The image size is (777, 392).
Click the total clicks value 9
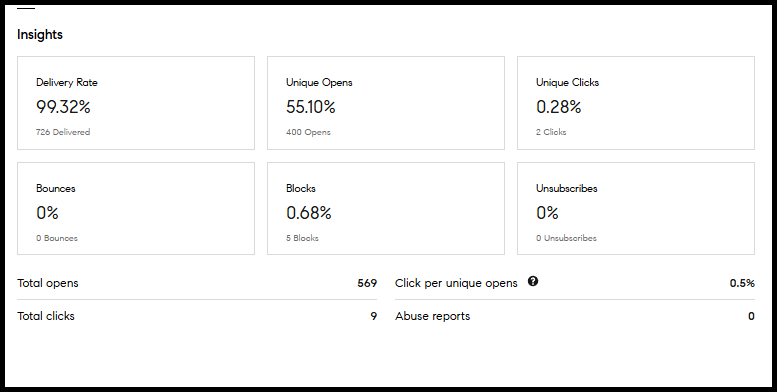click(374, 316)
